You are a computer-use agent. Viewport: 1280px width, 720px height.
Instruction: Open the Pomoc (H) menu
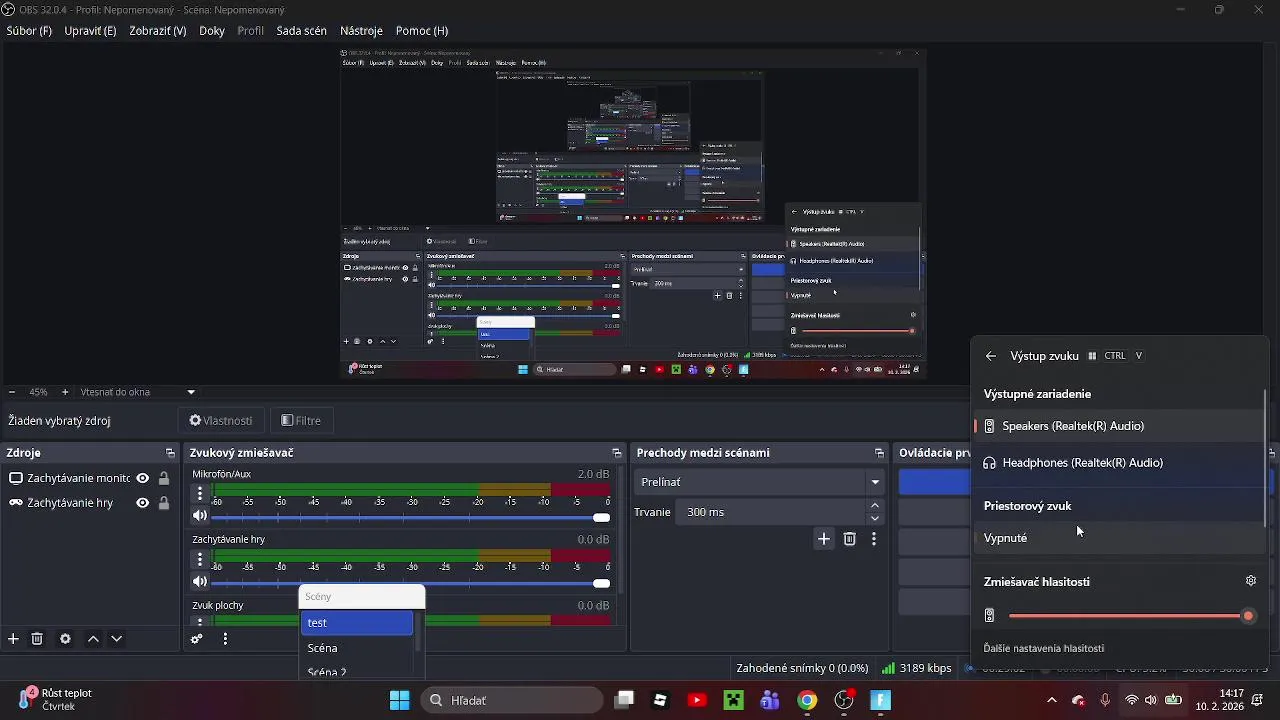coord(422,31)
